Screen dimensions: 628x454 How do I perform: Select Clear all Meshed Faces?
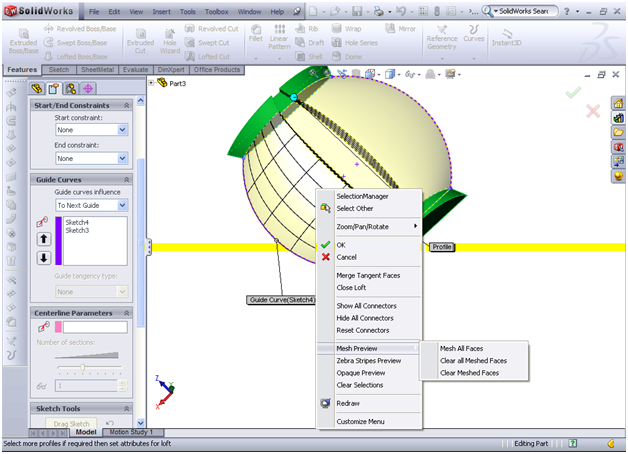tap(475, 361)
